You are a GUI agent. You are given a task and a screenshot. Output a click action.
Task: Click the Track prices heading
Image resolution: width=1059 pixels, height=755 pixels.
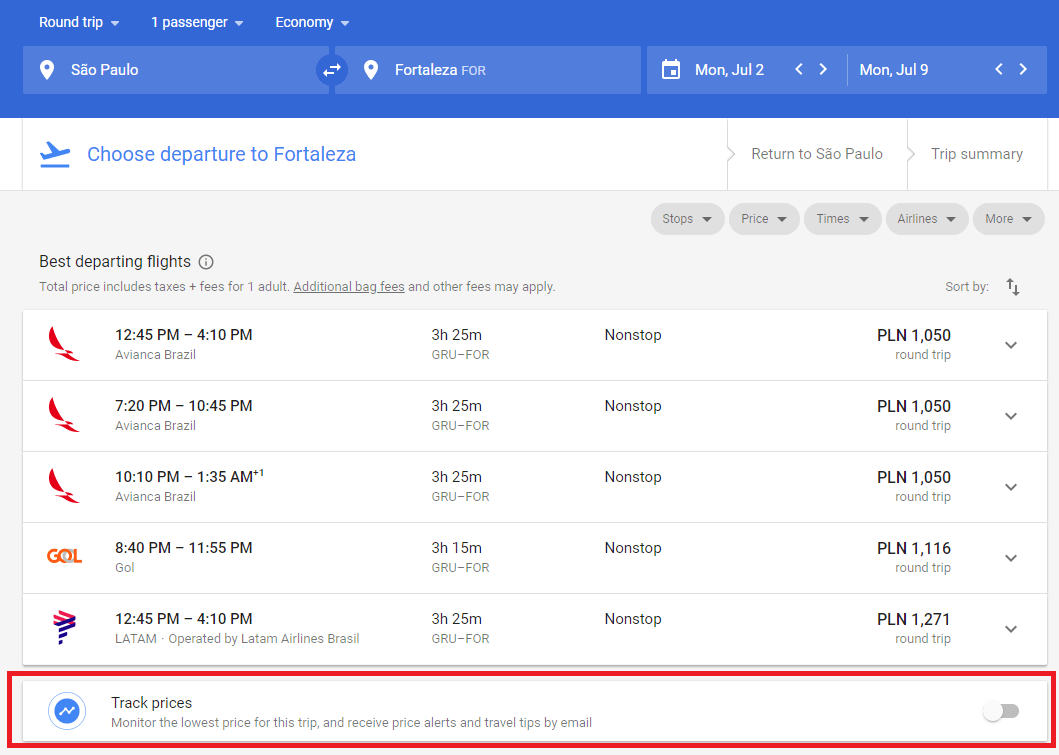[x=151, y=702]
